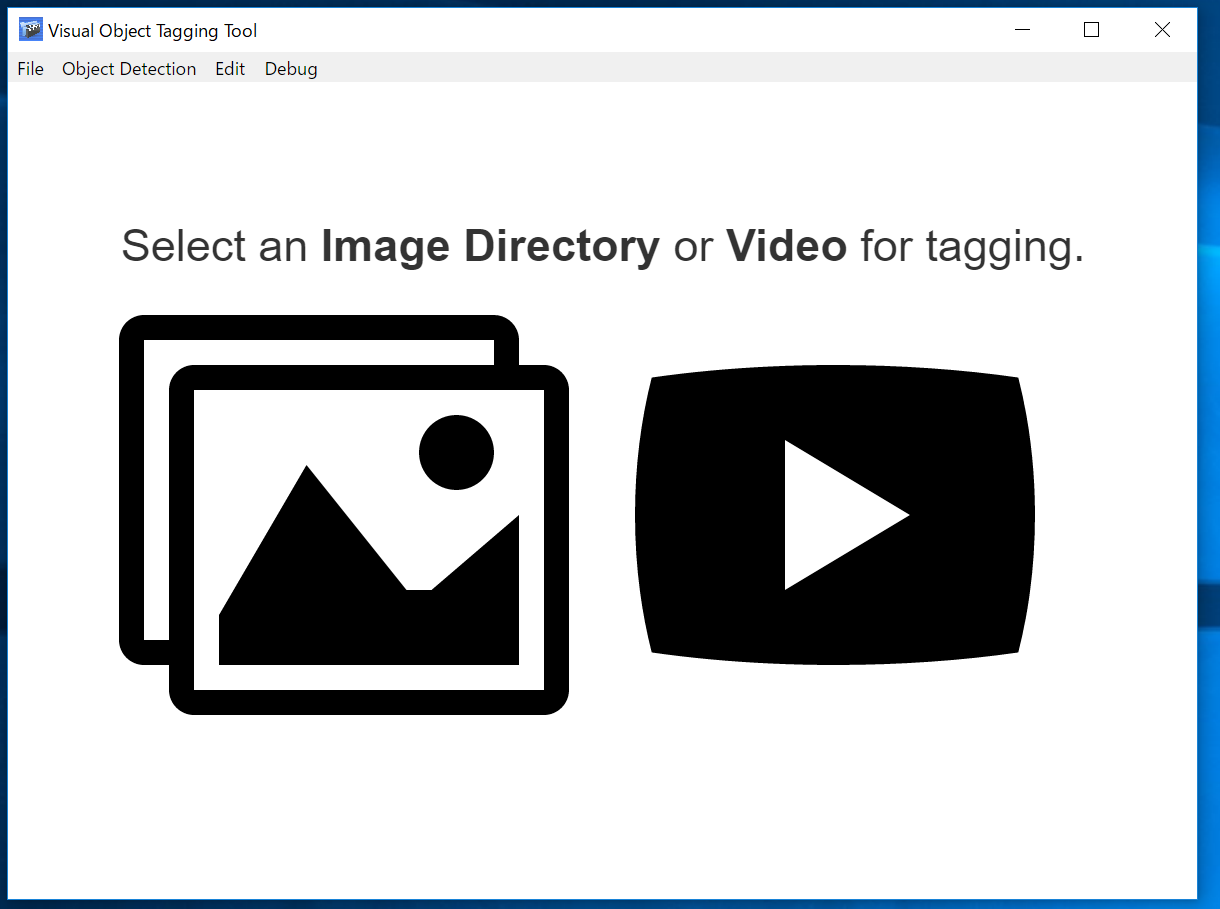Image resolution: width=1220 pixels, height=909 pixels.
Task: Open the Object Detection menu
Action: (129, 69)
